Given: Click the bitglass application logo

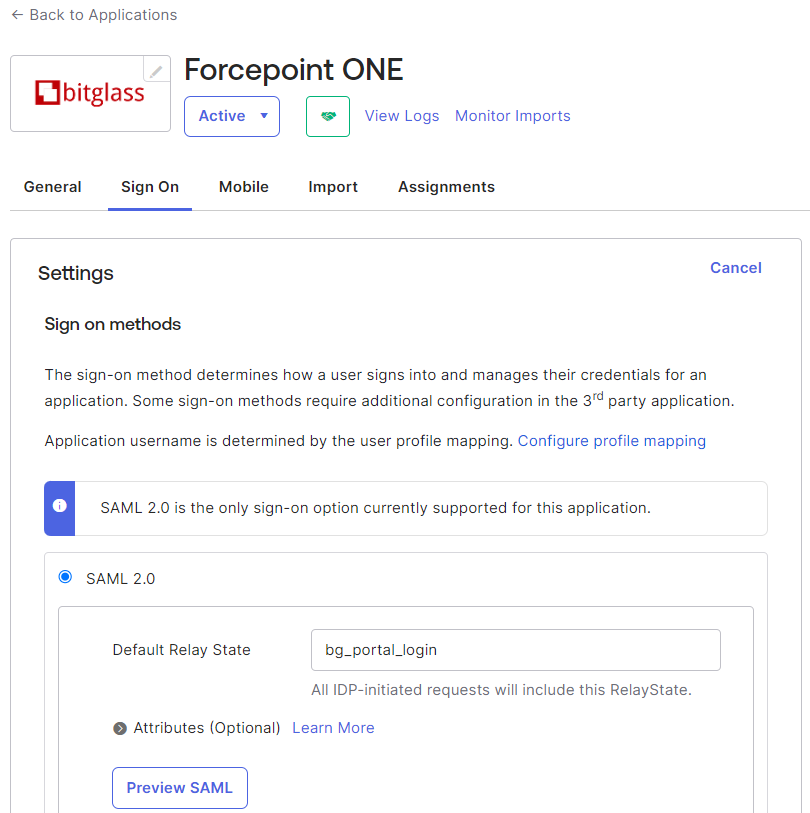Looking at the screenshot, I should [x=90, y=93].
